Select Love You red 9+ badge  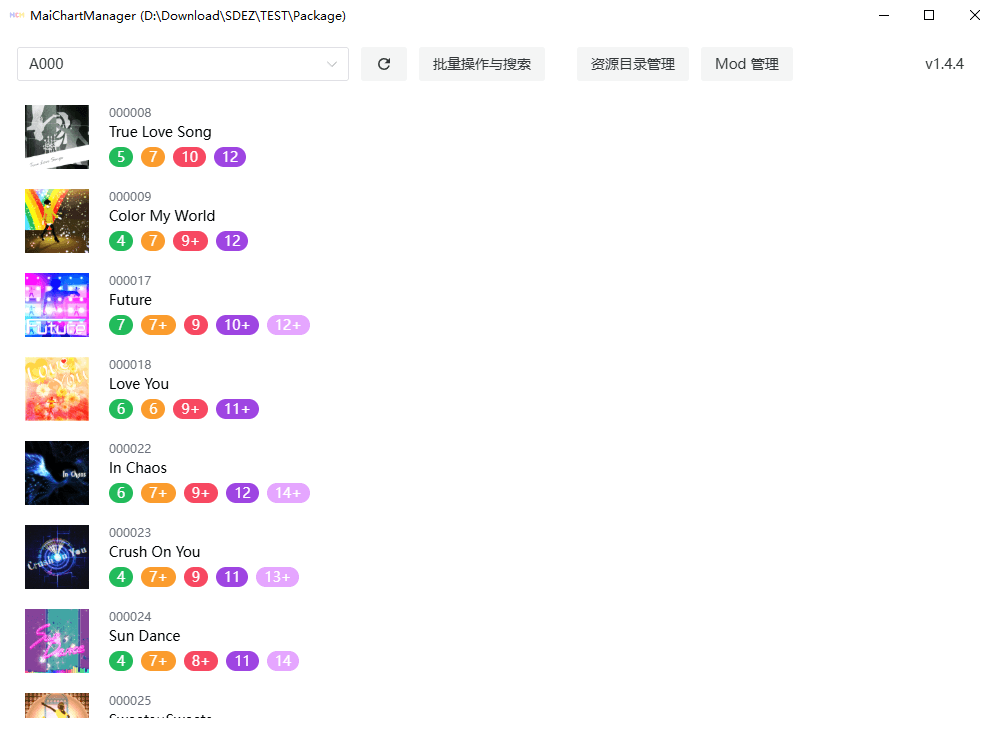tap(190, 409)
